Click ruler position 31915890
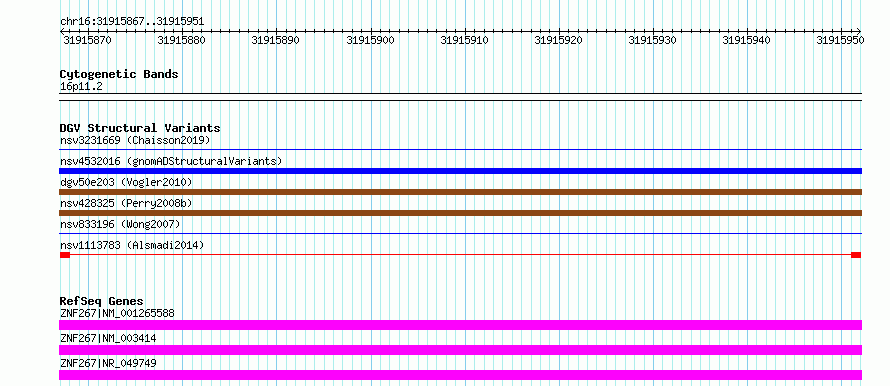Viewport: 890px width, 386px height. 276,40
